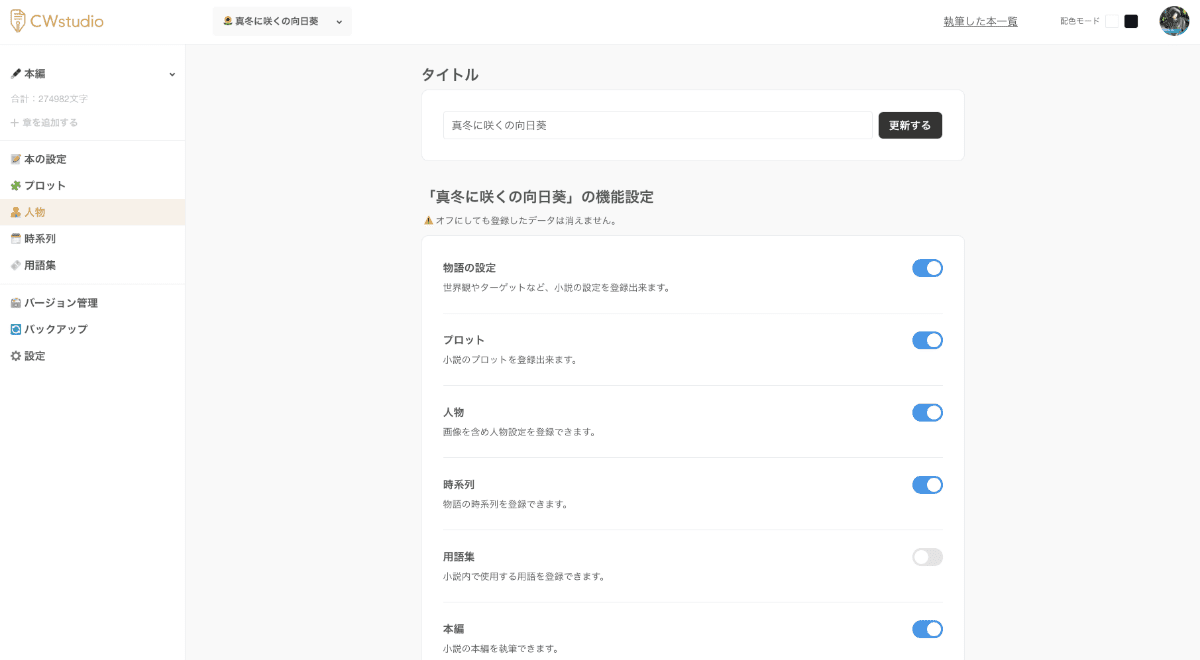The image size is (1200, 660).
Task: Open バージョン管理 via the camera icon
Action: coord(15,302)
